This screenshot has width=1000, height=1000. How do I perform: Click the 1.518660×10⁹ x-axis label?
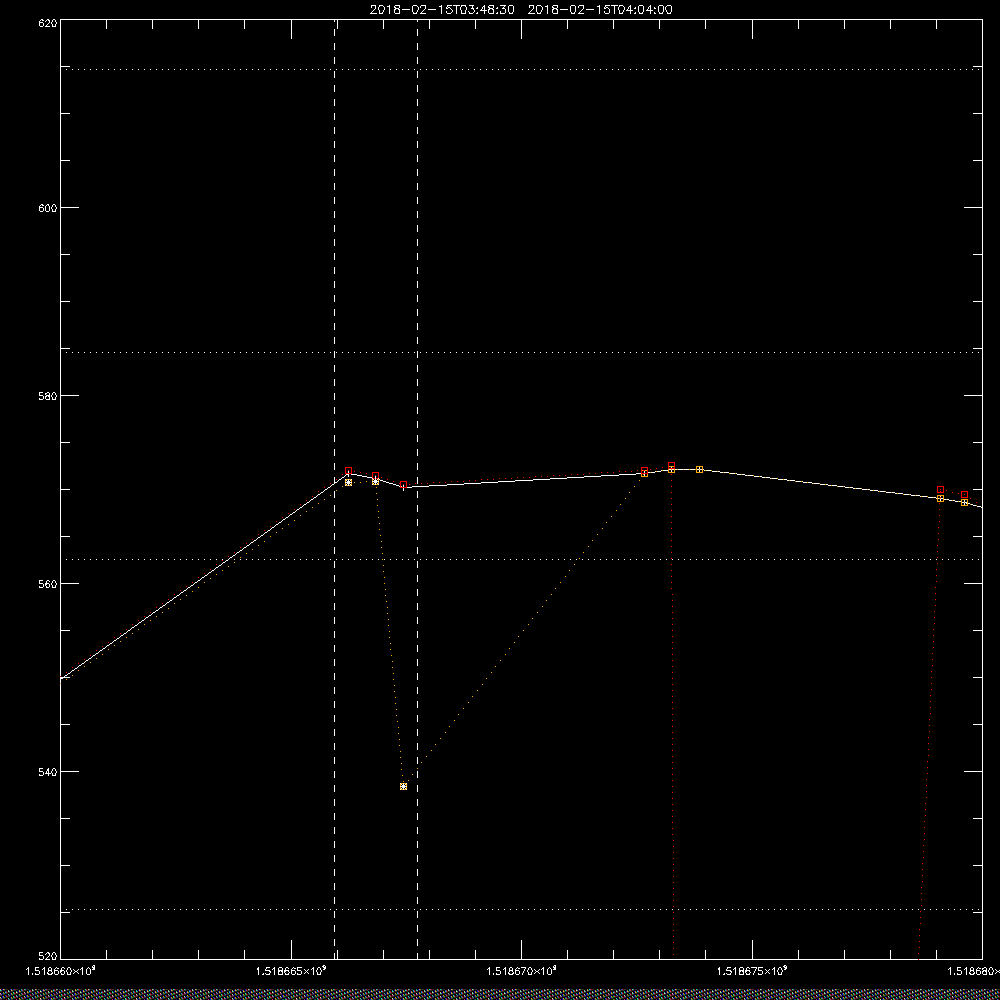pos(60,971)
